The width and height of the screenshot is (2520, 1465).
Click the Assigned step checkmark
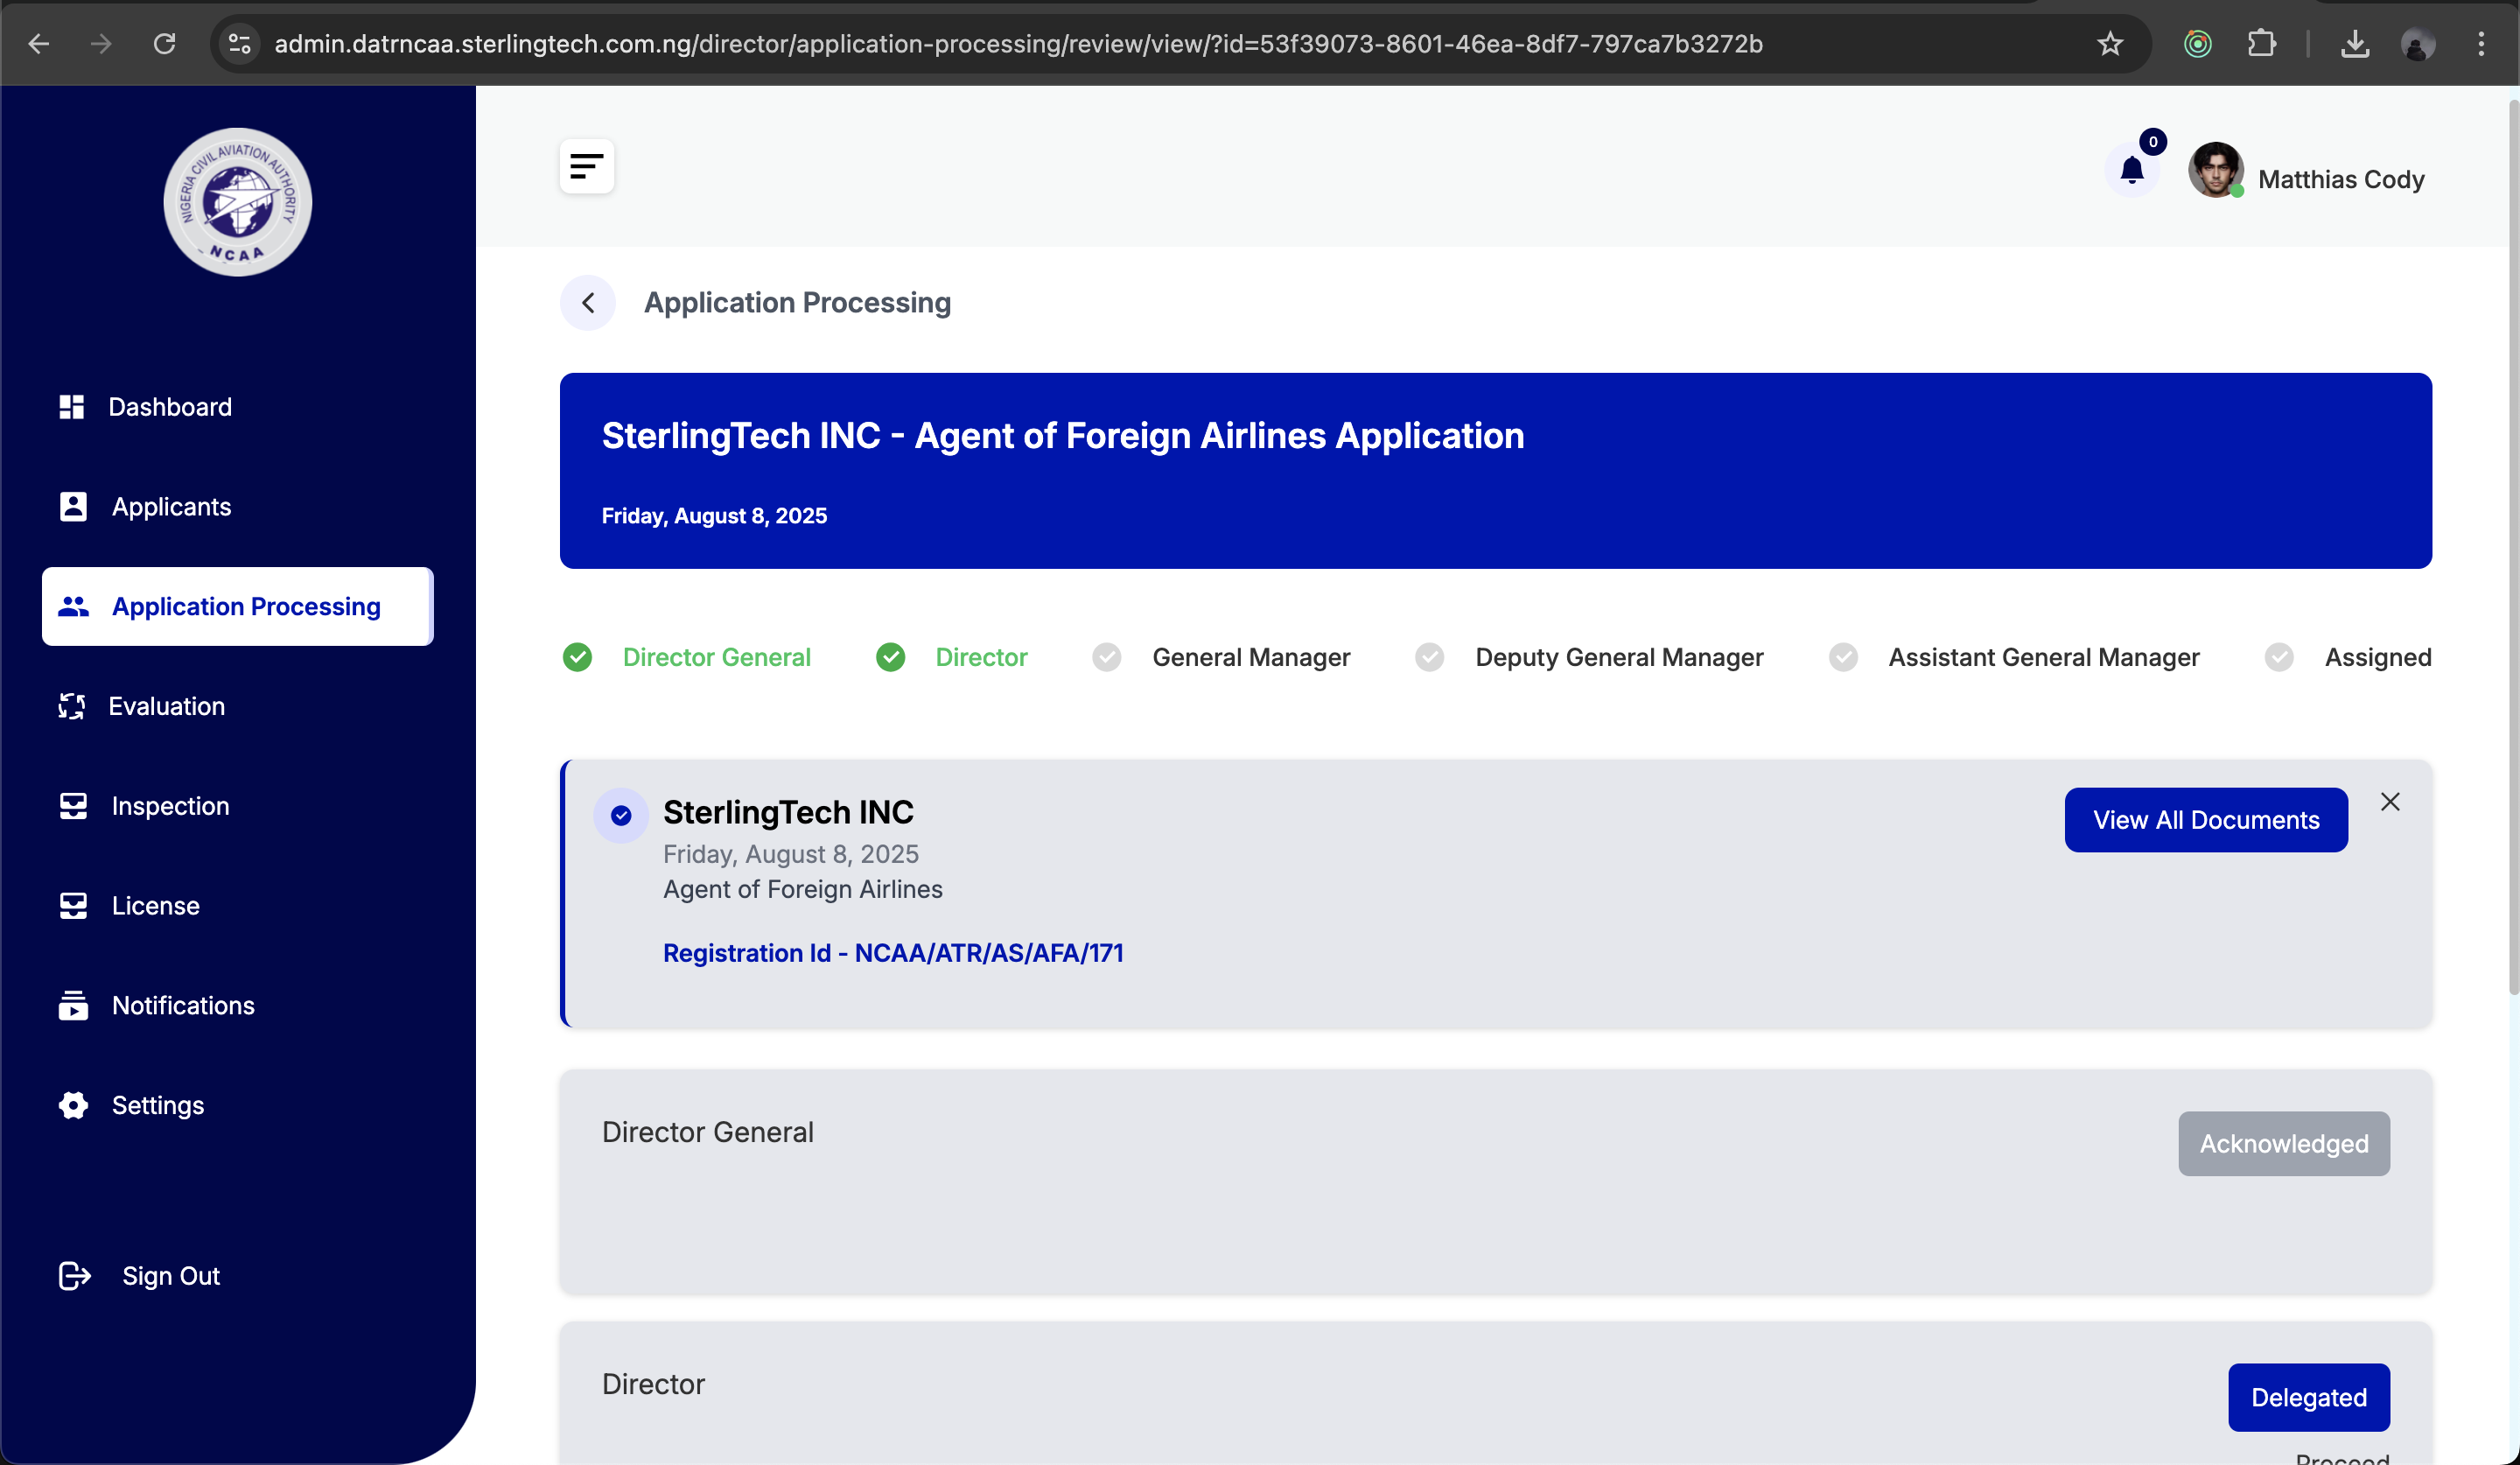pos(2279,657)
